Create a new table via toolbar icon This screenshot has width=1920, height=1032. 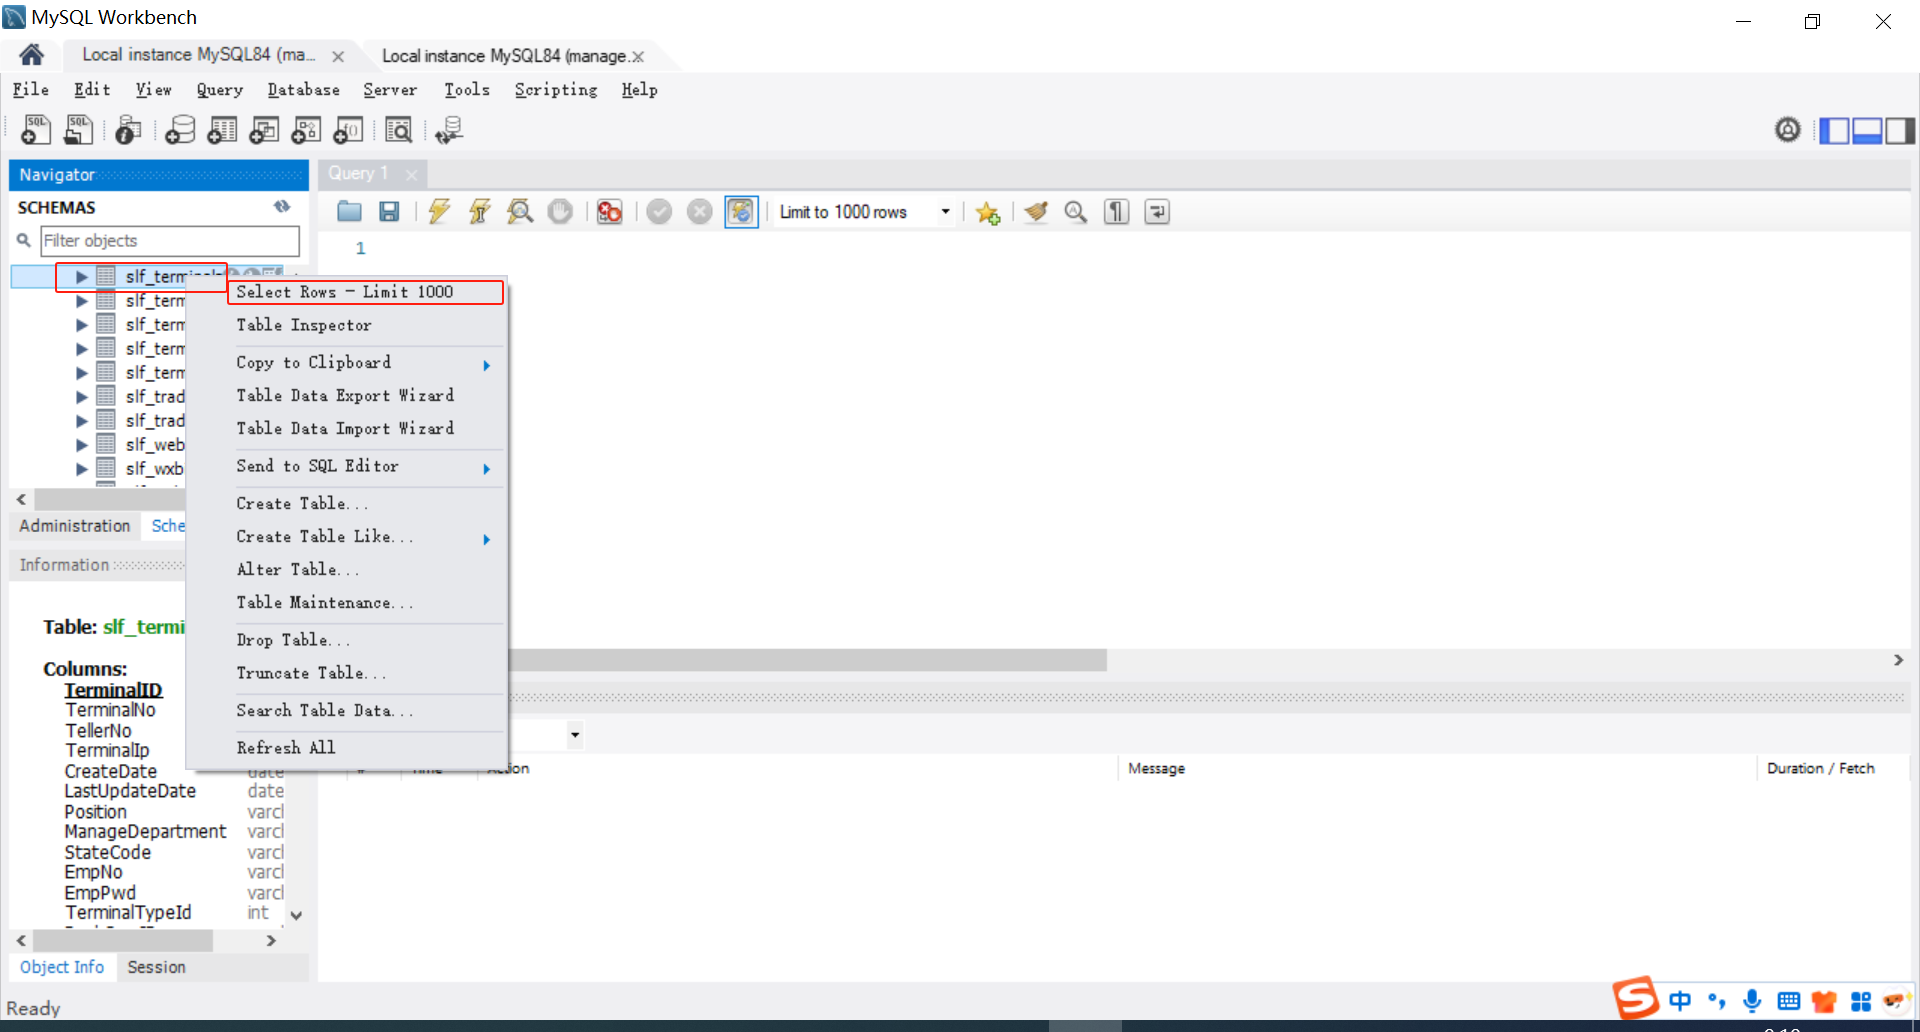click(x=222, y=130)
